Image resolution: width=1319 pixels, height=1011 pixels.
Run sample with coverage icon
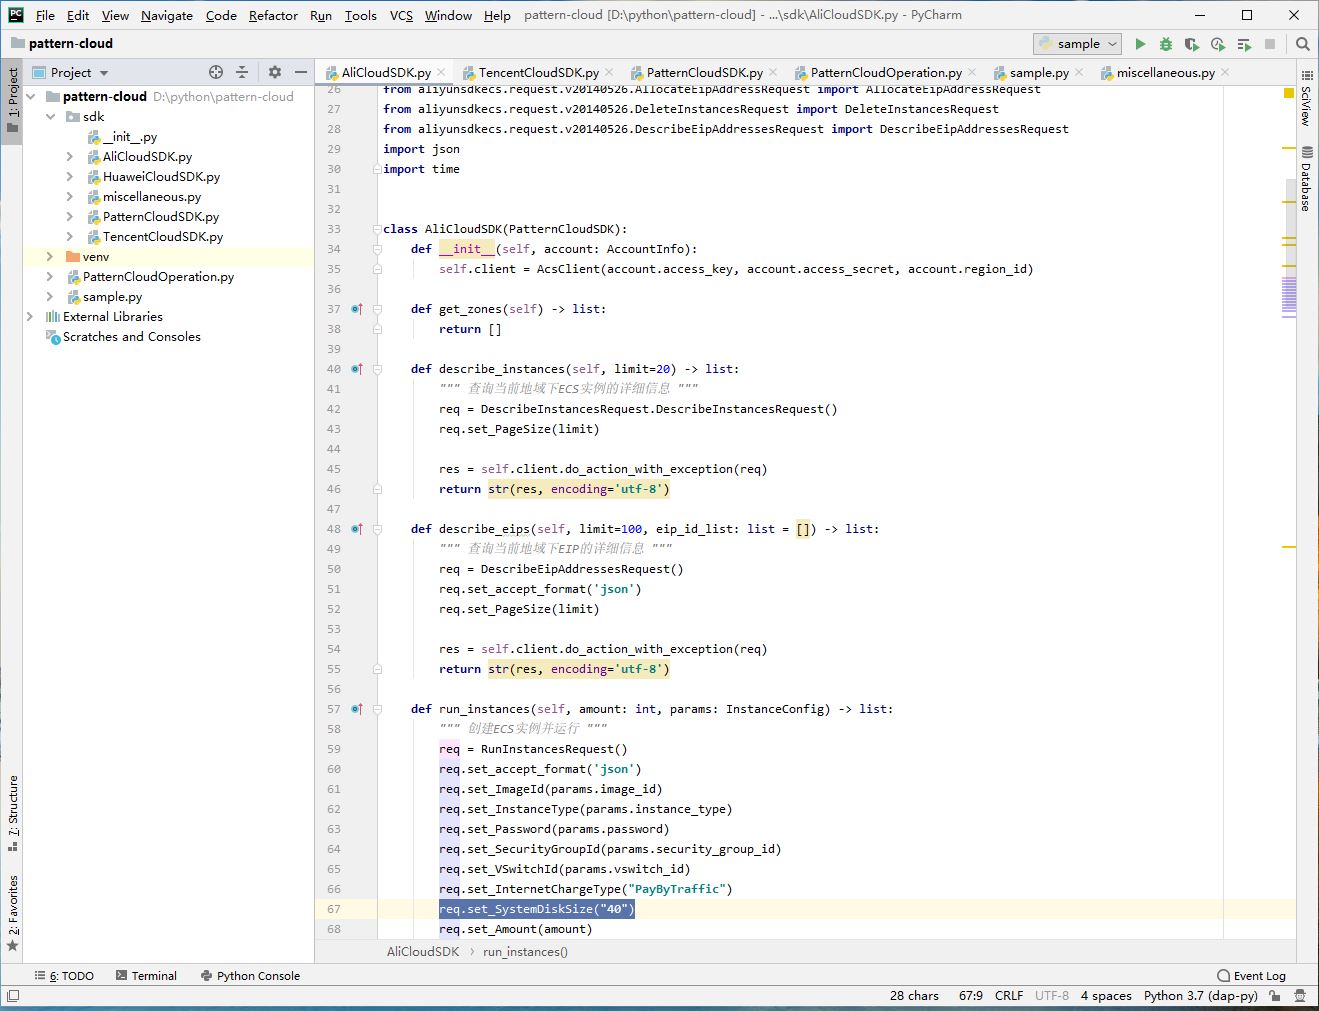click(x=1192, y=44)
